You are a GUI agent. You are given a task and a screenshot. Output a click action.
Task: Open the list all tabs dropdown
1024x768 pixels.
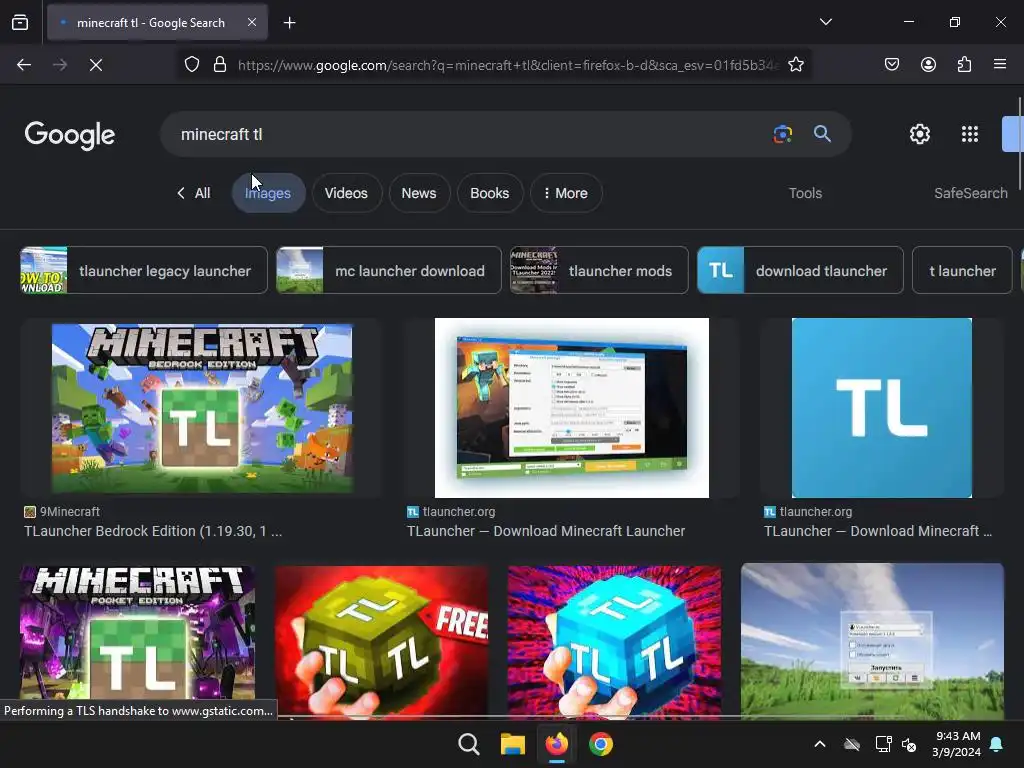coord(826,22)
